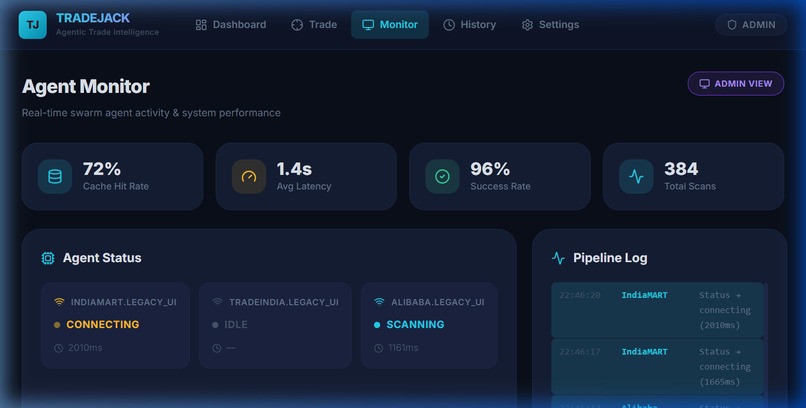The height and width of the screenshot is (408, 806).
Task: Click the Pipeline Log scrollbar
Action: [766, 344]
